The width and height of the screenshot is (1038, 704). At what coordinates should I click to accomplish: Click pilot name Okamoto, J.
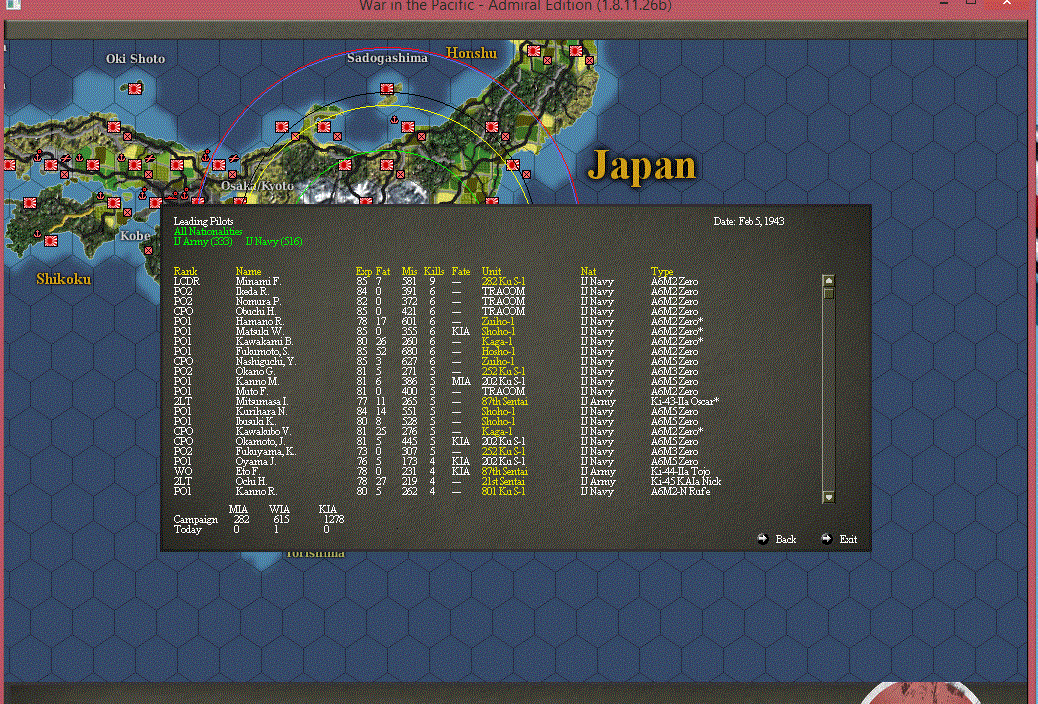pos(260,442)
